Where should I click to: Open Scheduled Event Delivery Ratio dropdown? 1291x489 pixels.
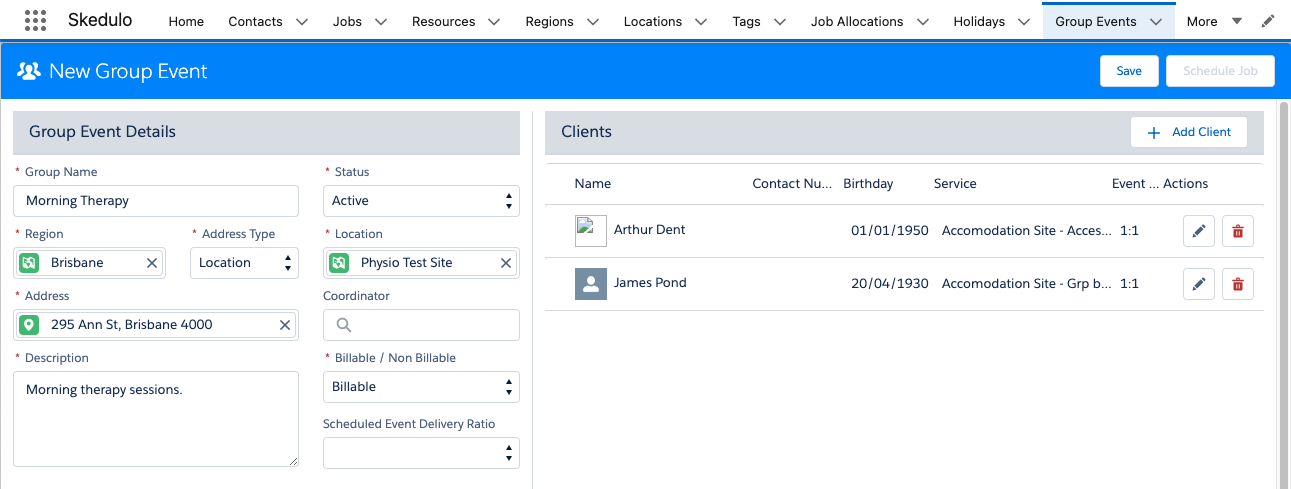click(x=421, y=453)
